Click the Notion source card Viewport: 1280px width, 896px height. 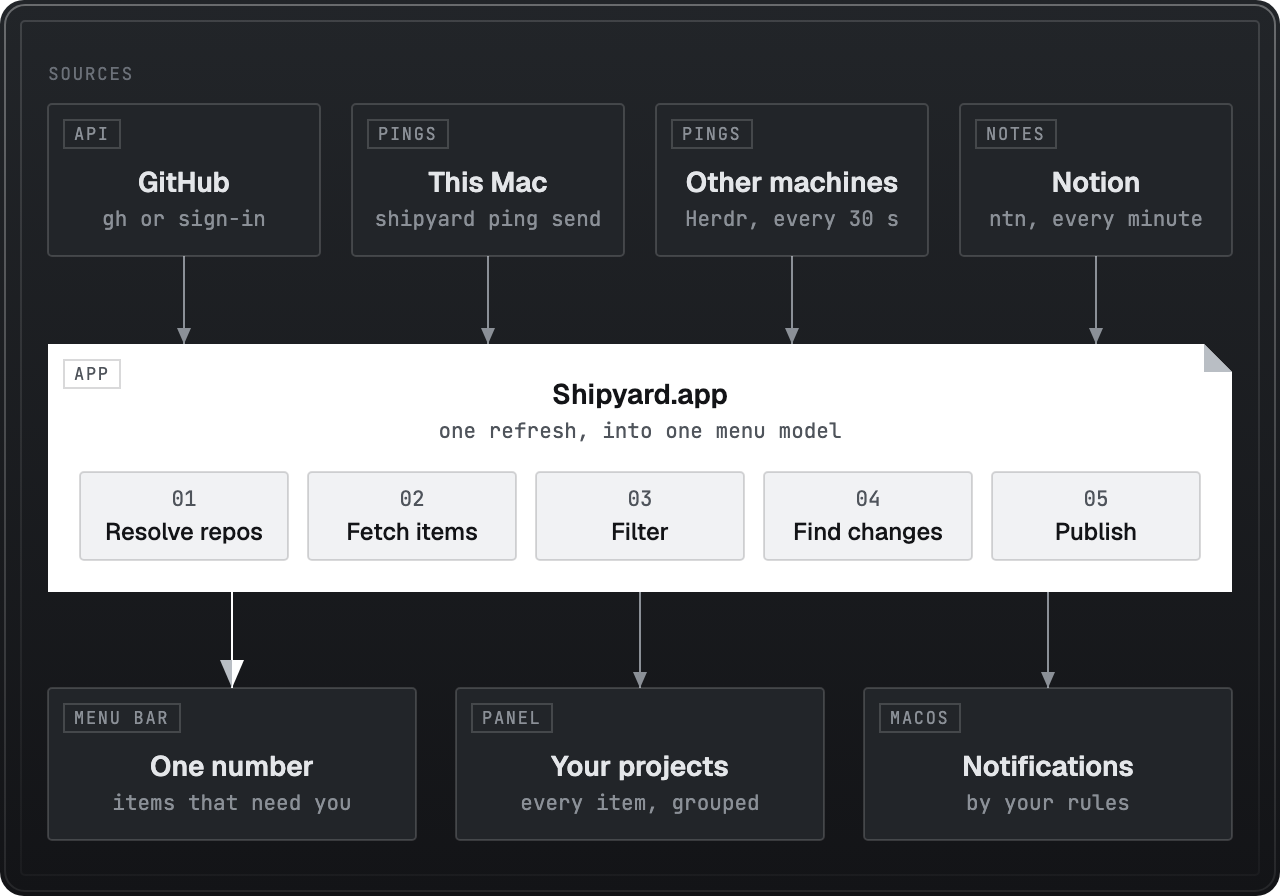(x=1096, y=180)
